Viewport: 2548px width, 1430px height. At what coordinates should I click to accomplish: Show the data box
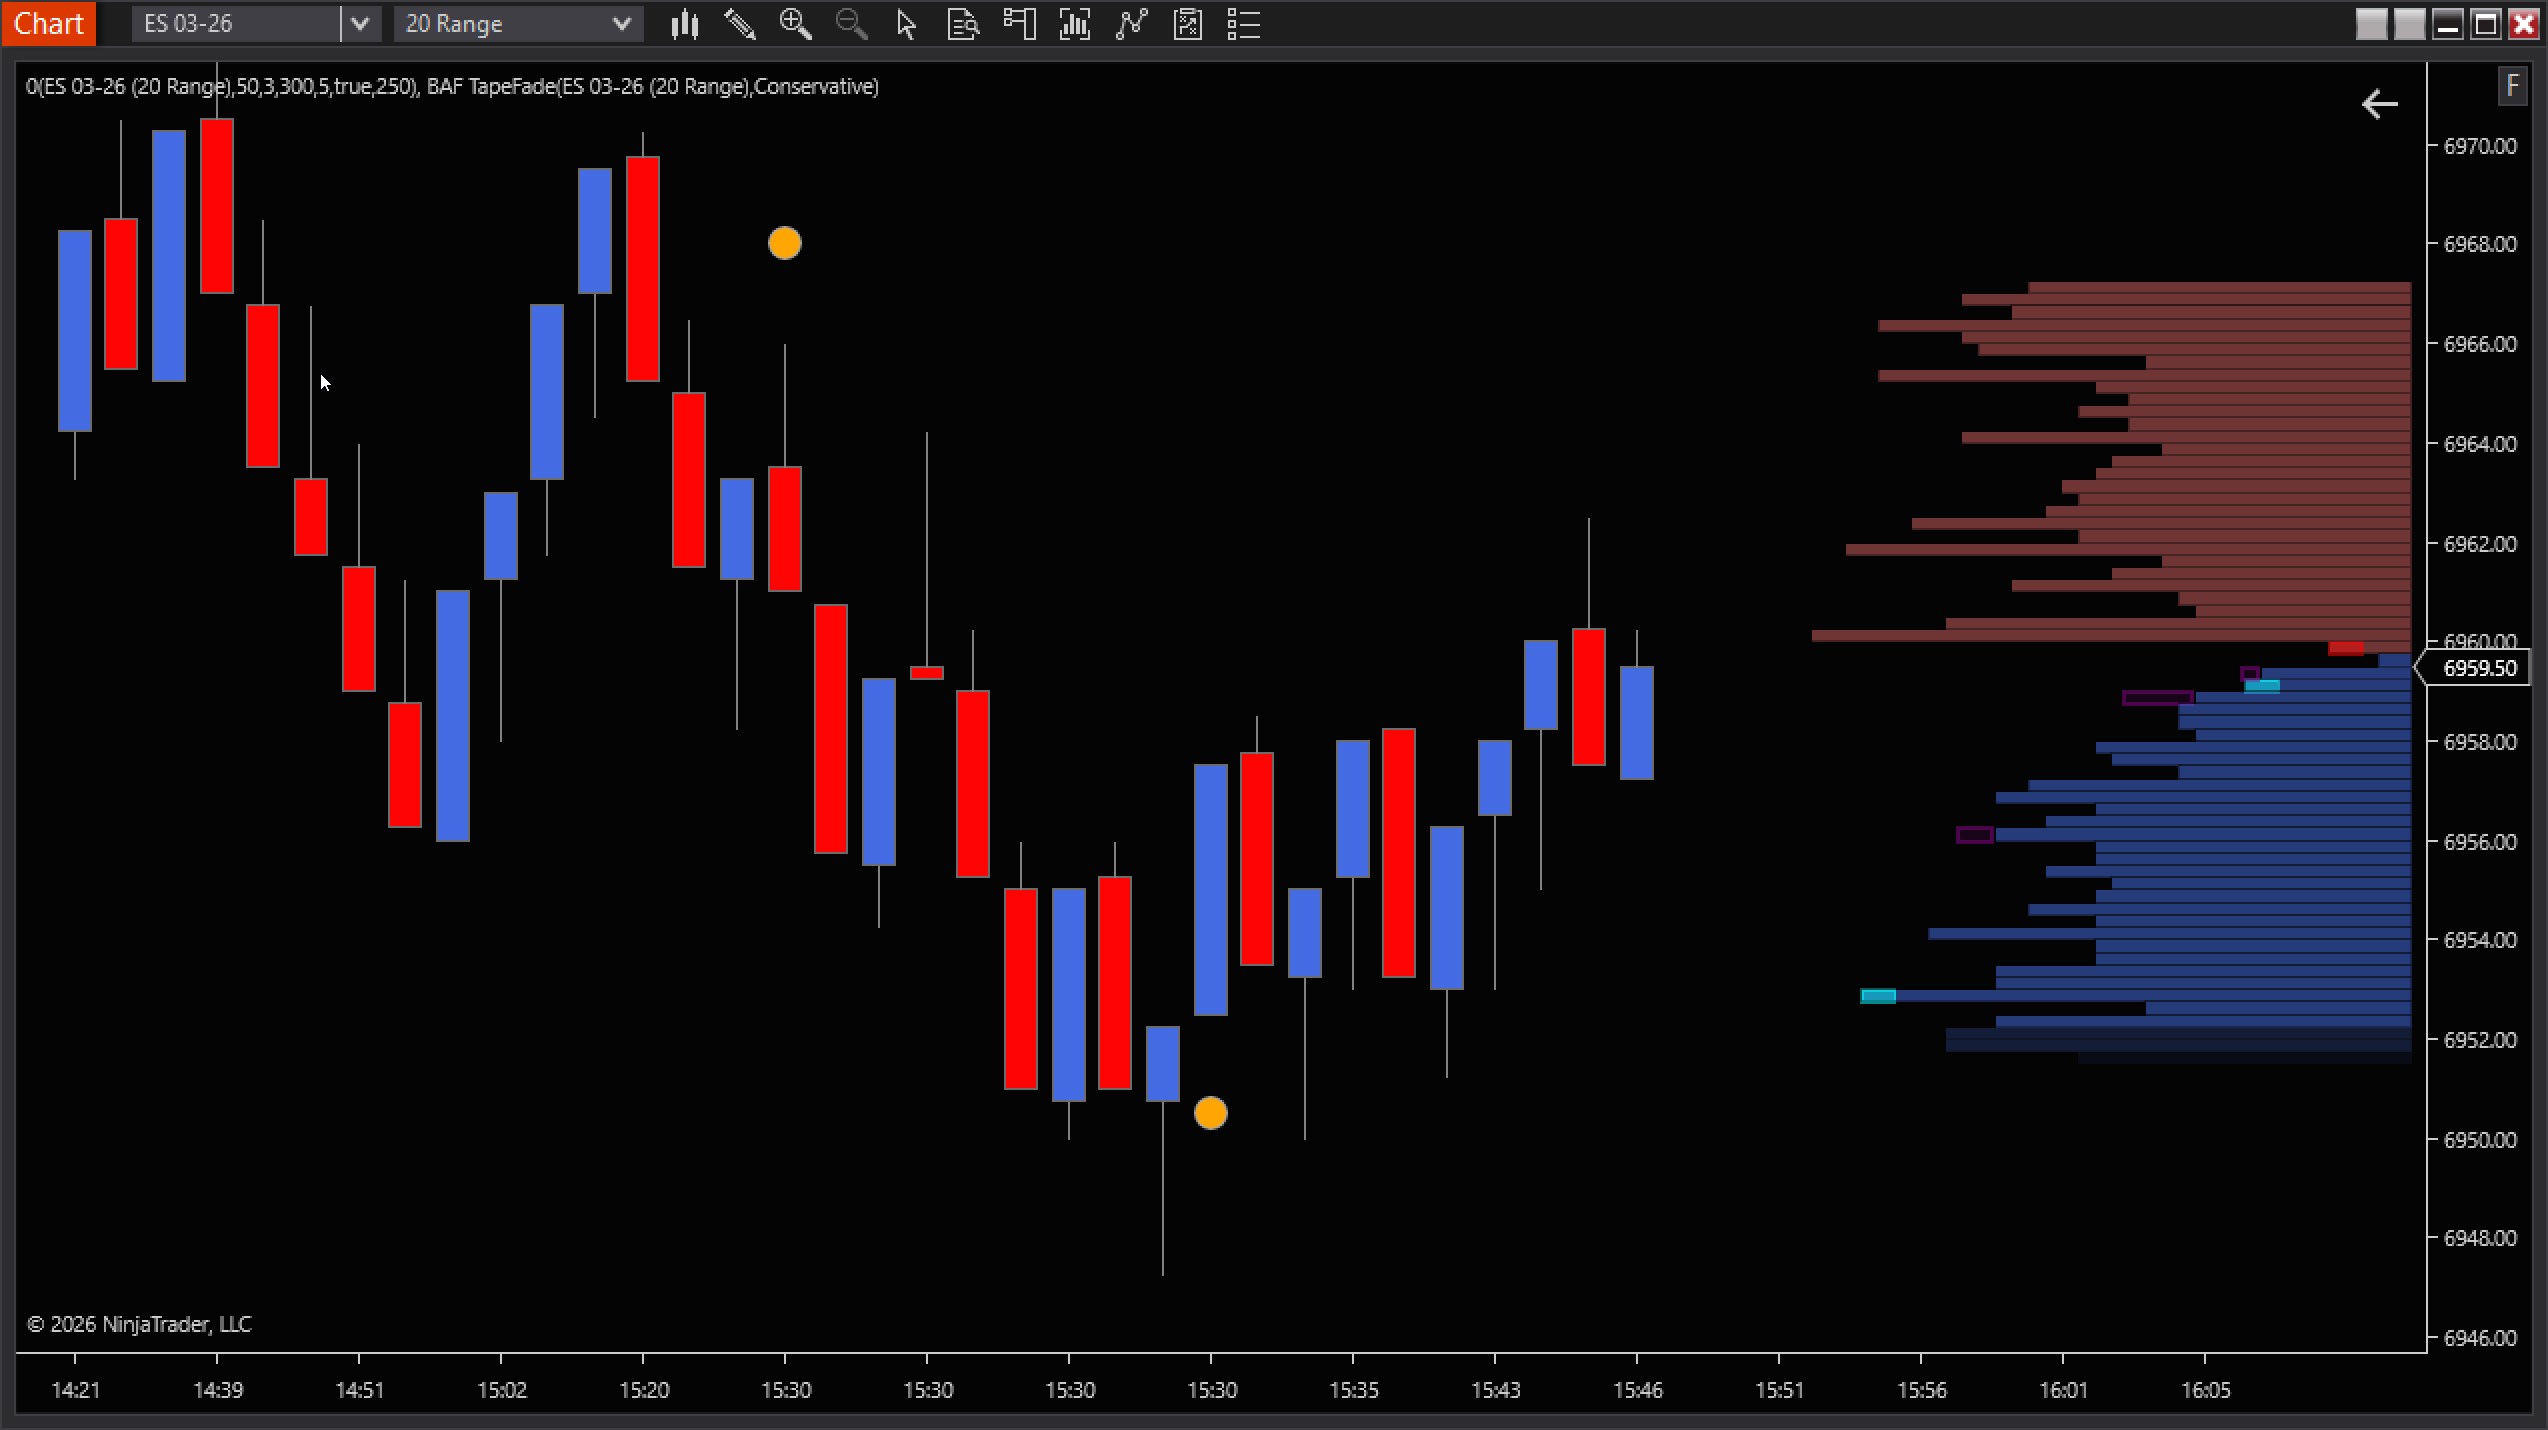[963, 24]
